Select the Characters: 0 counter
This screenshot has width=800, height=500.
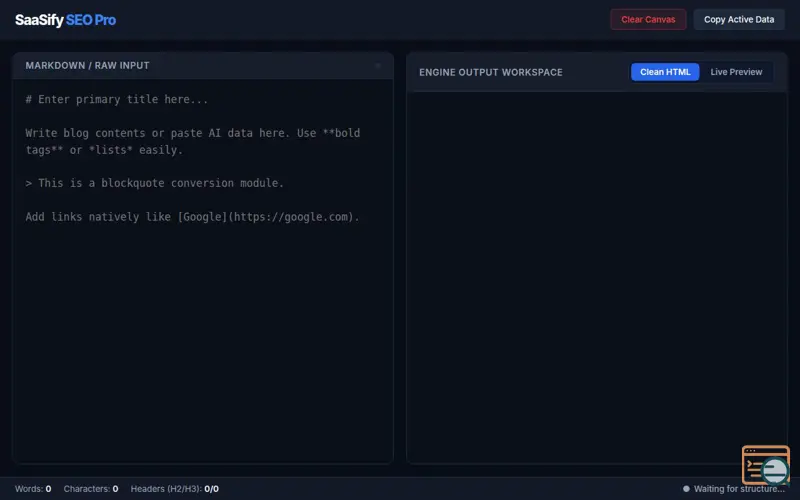tap(91, 489)
